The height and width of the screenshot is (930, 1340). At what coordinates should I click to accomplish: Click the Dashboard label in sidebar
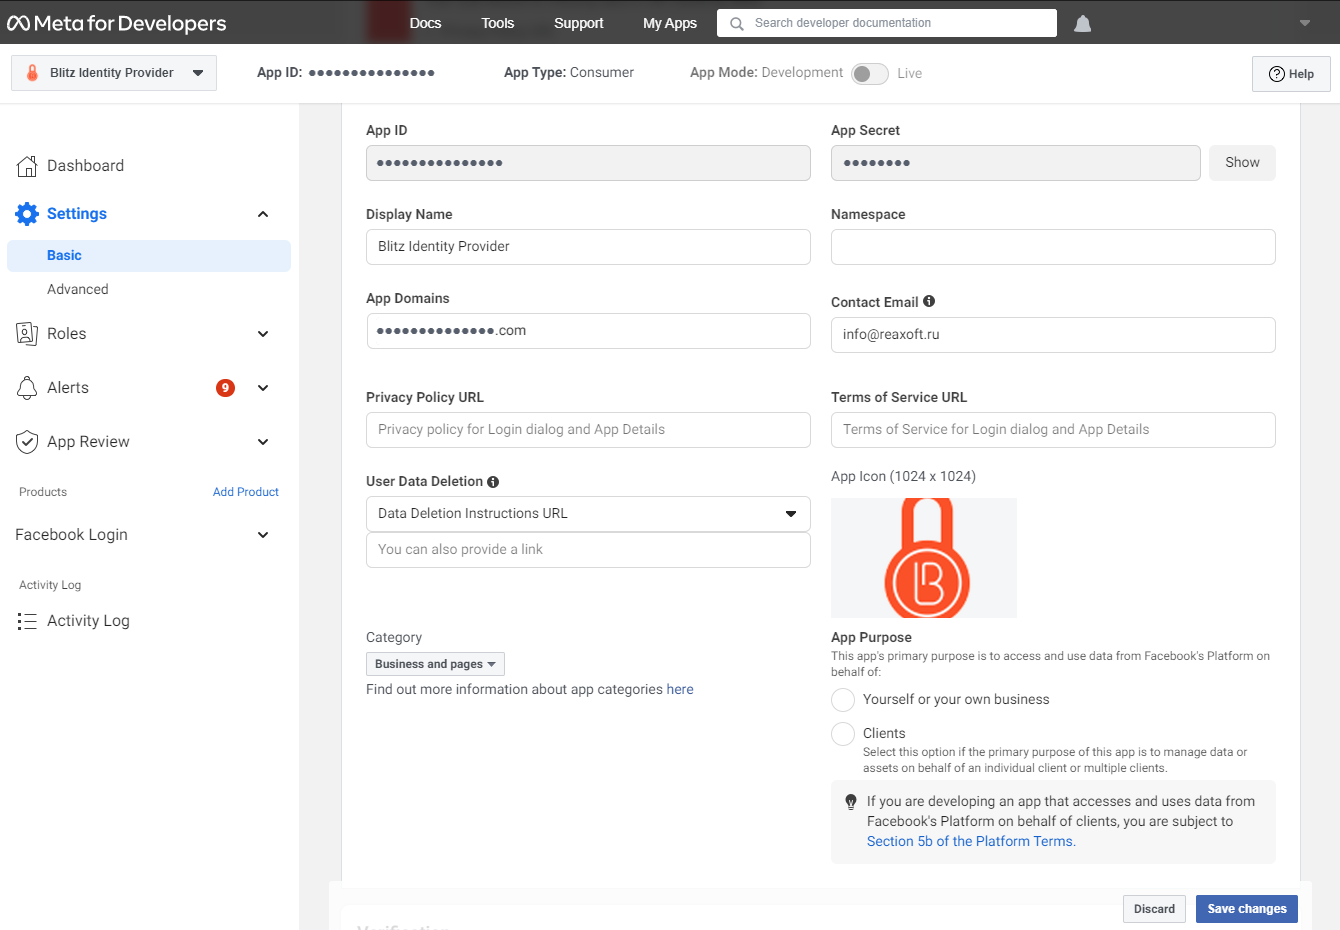(x=86, y=166)
